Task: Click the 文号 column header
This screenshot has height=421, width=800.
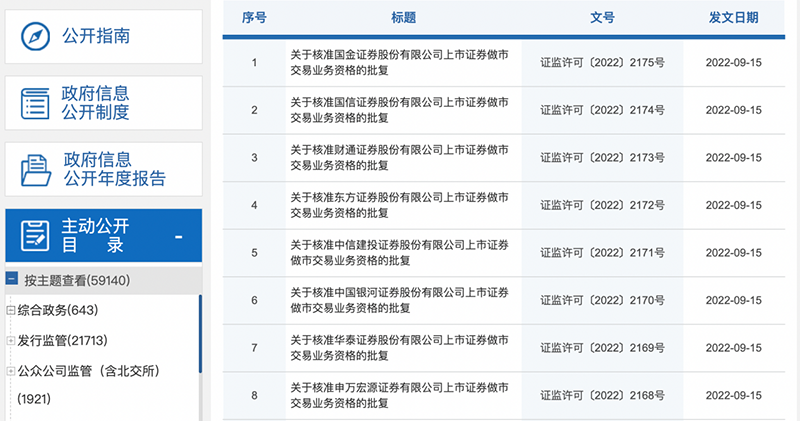Action: point(603,18)
